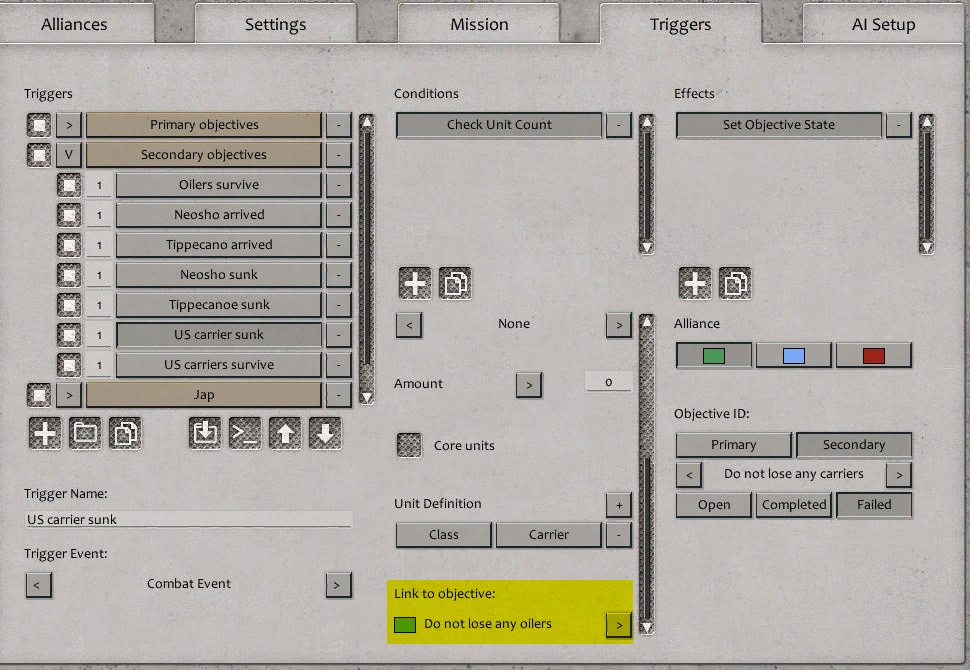Add a new trigger with plus icon
Screen dimensions: 970x670
[x=45, y=433]
